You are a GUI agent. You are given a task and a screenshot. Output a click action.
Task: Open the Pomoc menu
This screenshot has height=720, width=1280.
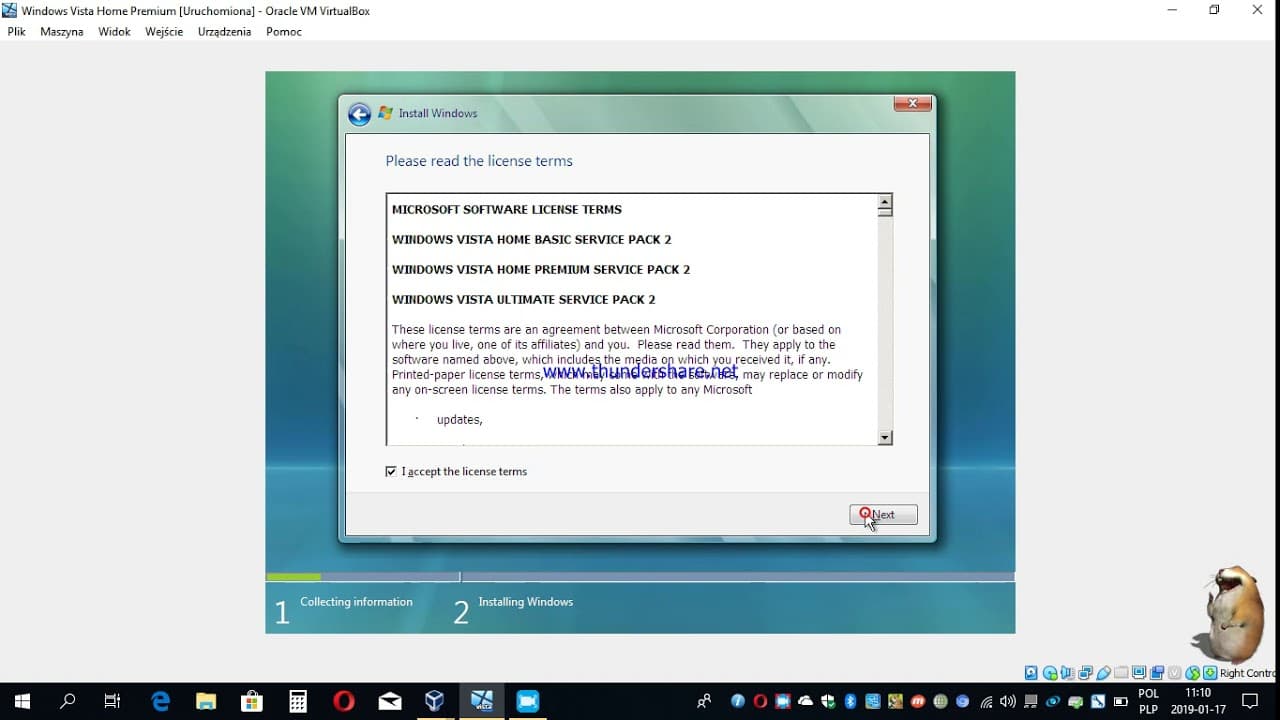[x=284, y=32]
